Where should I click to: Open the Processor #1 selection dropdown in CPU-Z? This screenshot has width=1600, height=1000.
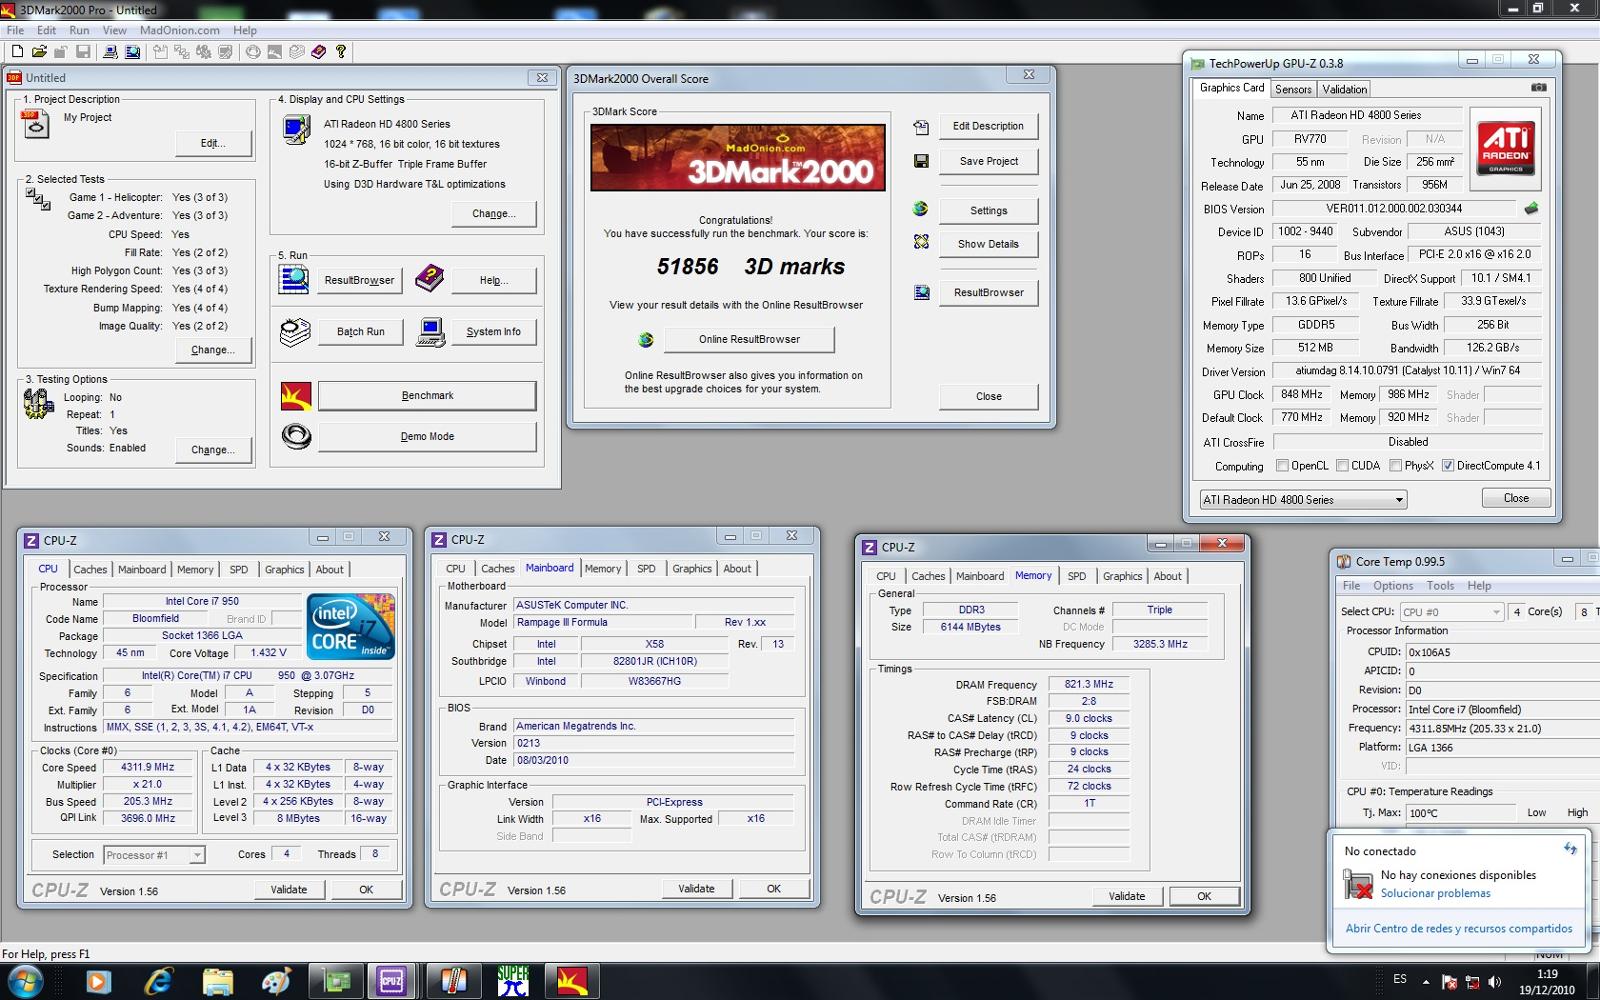(154, 855)
